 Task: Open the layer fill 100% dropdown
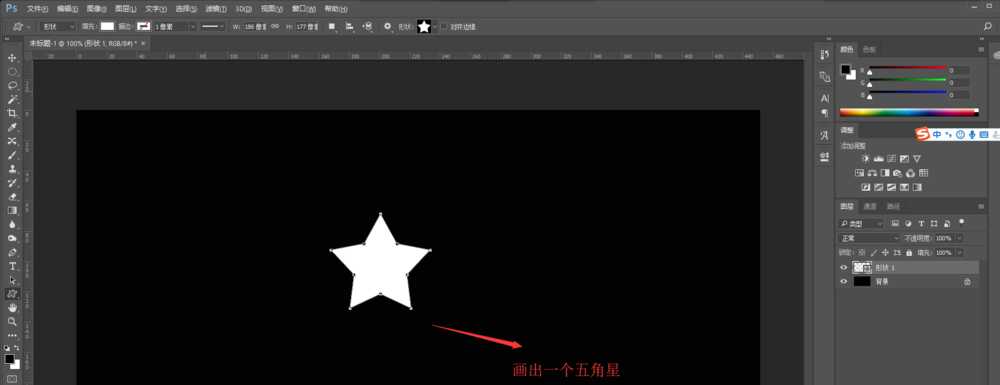click(x=959, y=253)
